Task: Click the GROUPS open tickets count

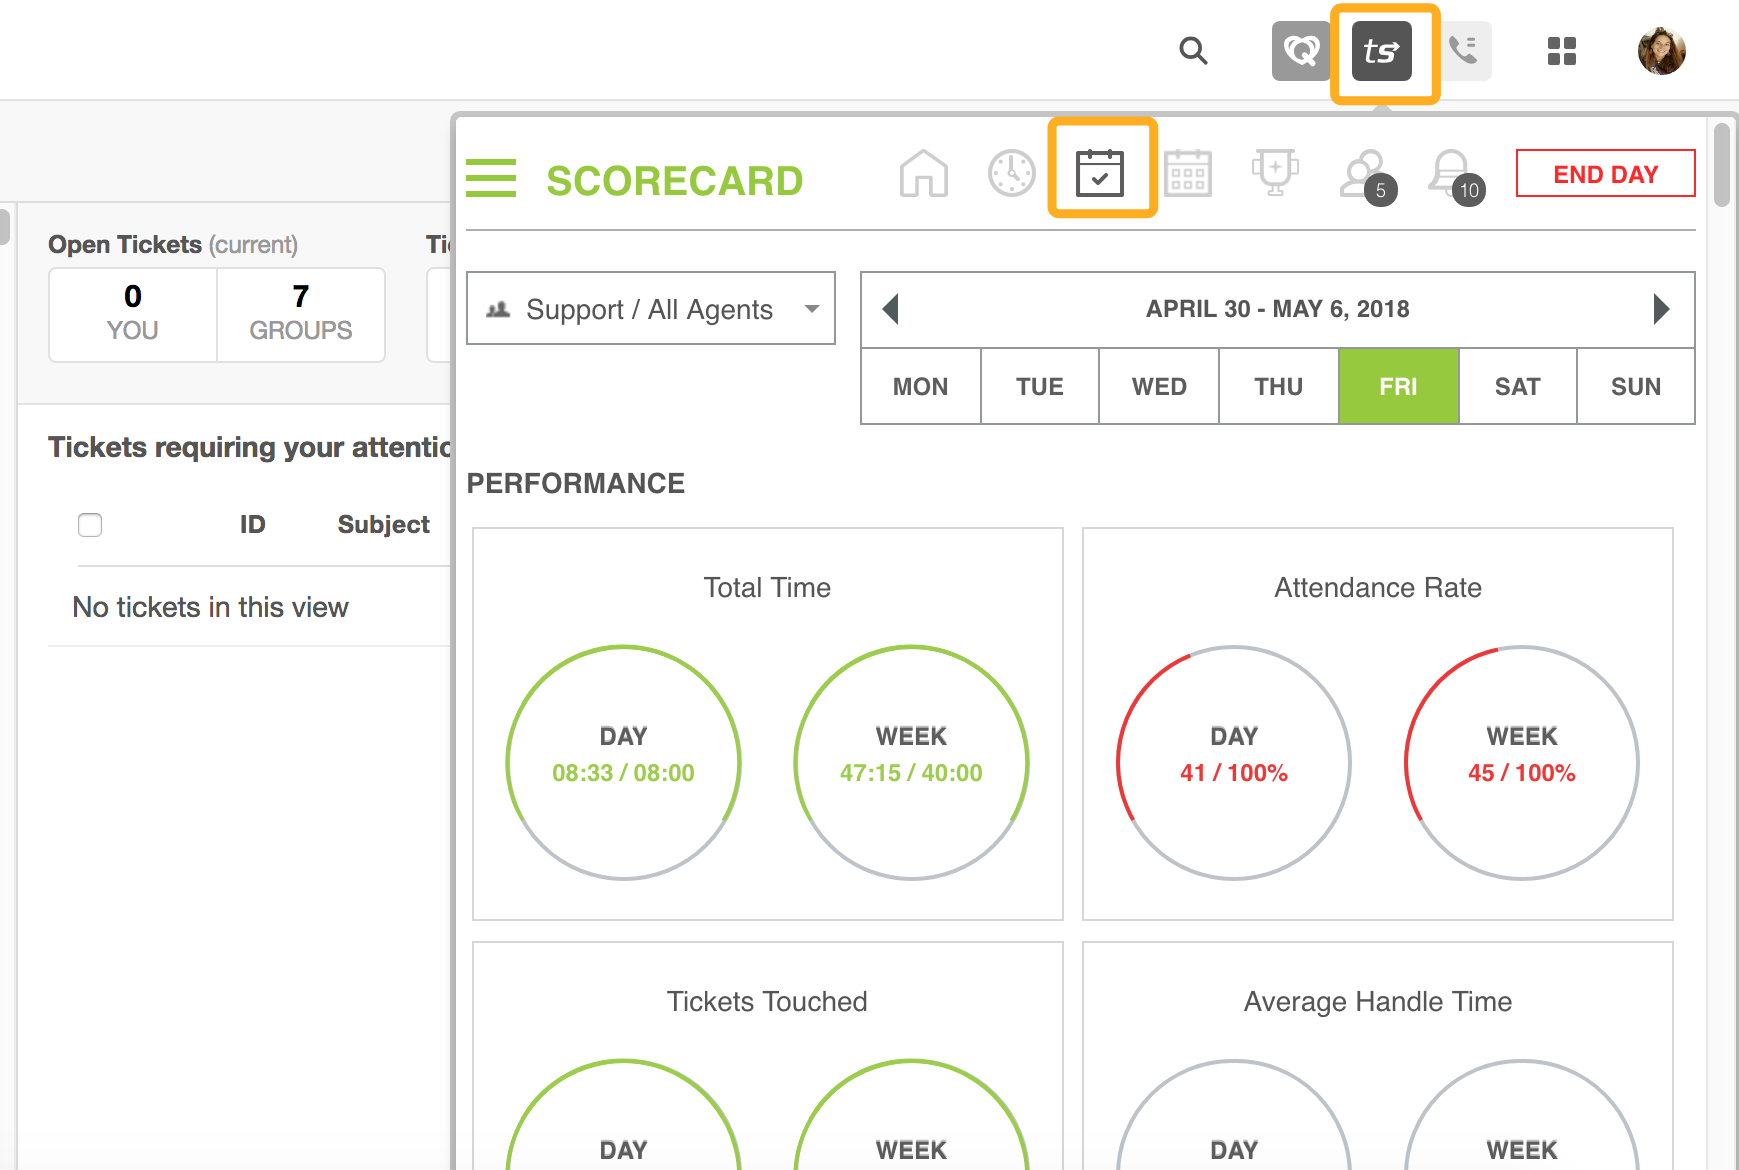Action: pyautogui.click(x=301, y=313)
